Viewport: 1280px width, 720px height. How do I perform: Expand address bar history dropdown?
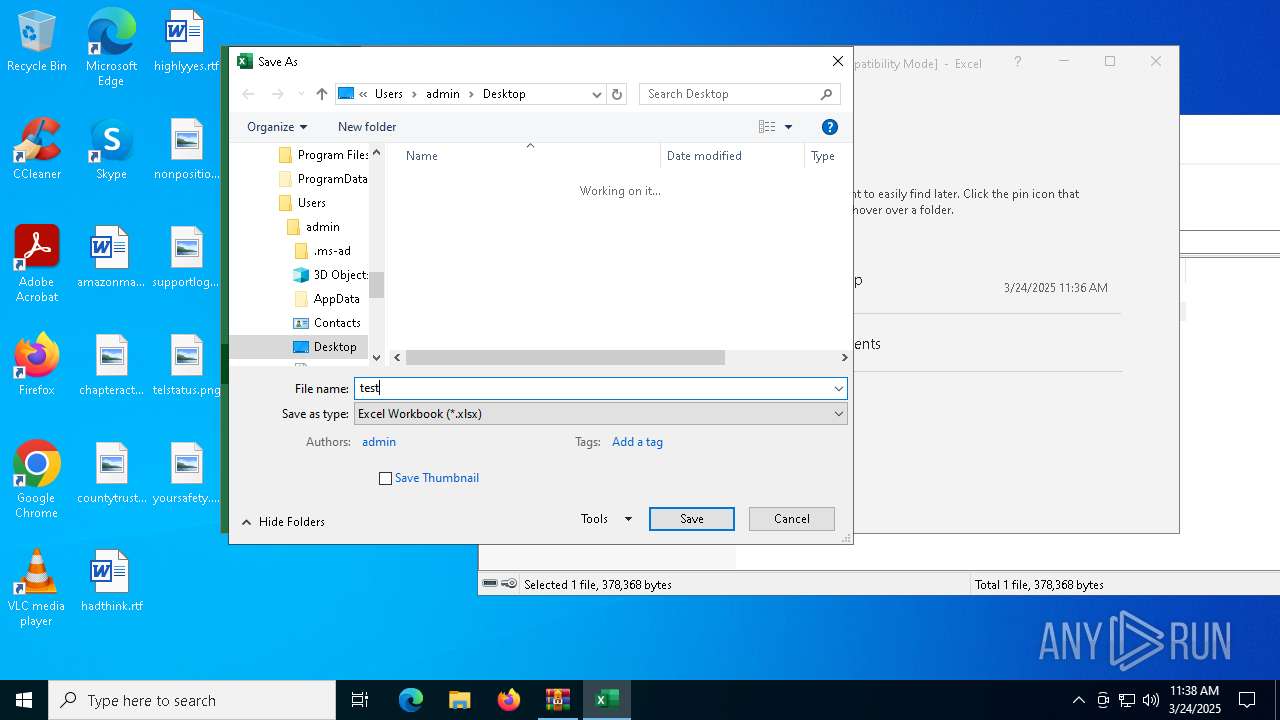pos(597,94)
